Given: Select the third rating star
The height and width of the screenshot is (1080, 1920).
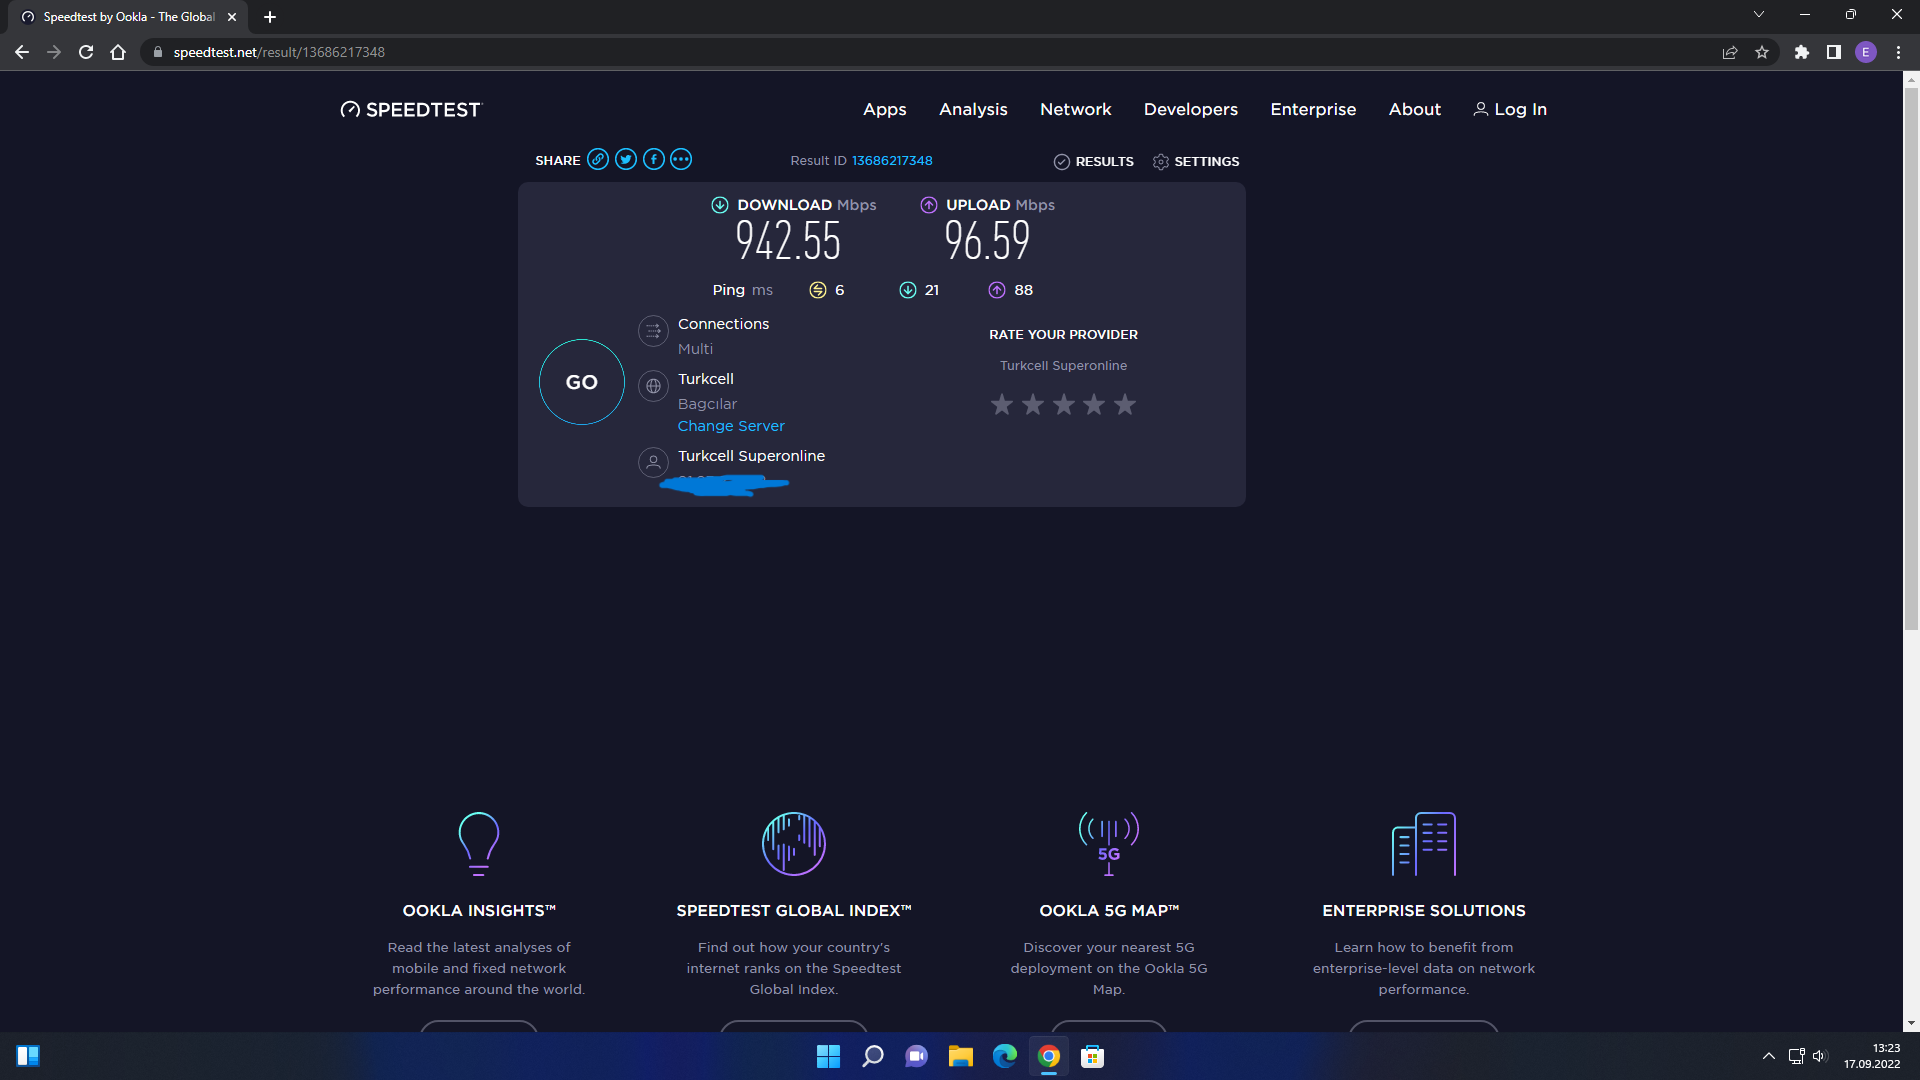Looking at the screenshot, I should point(1064,405).
